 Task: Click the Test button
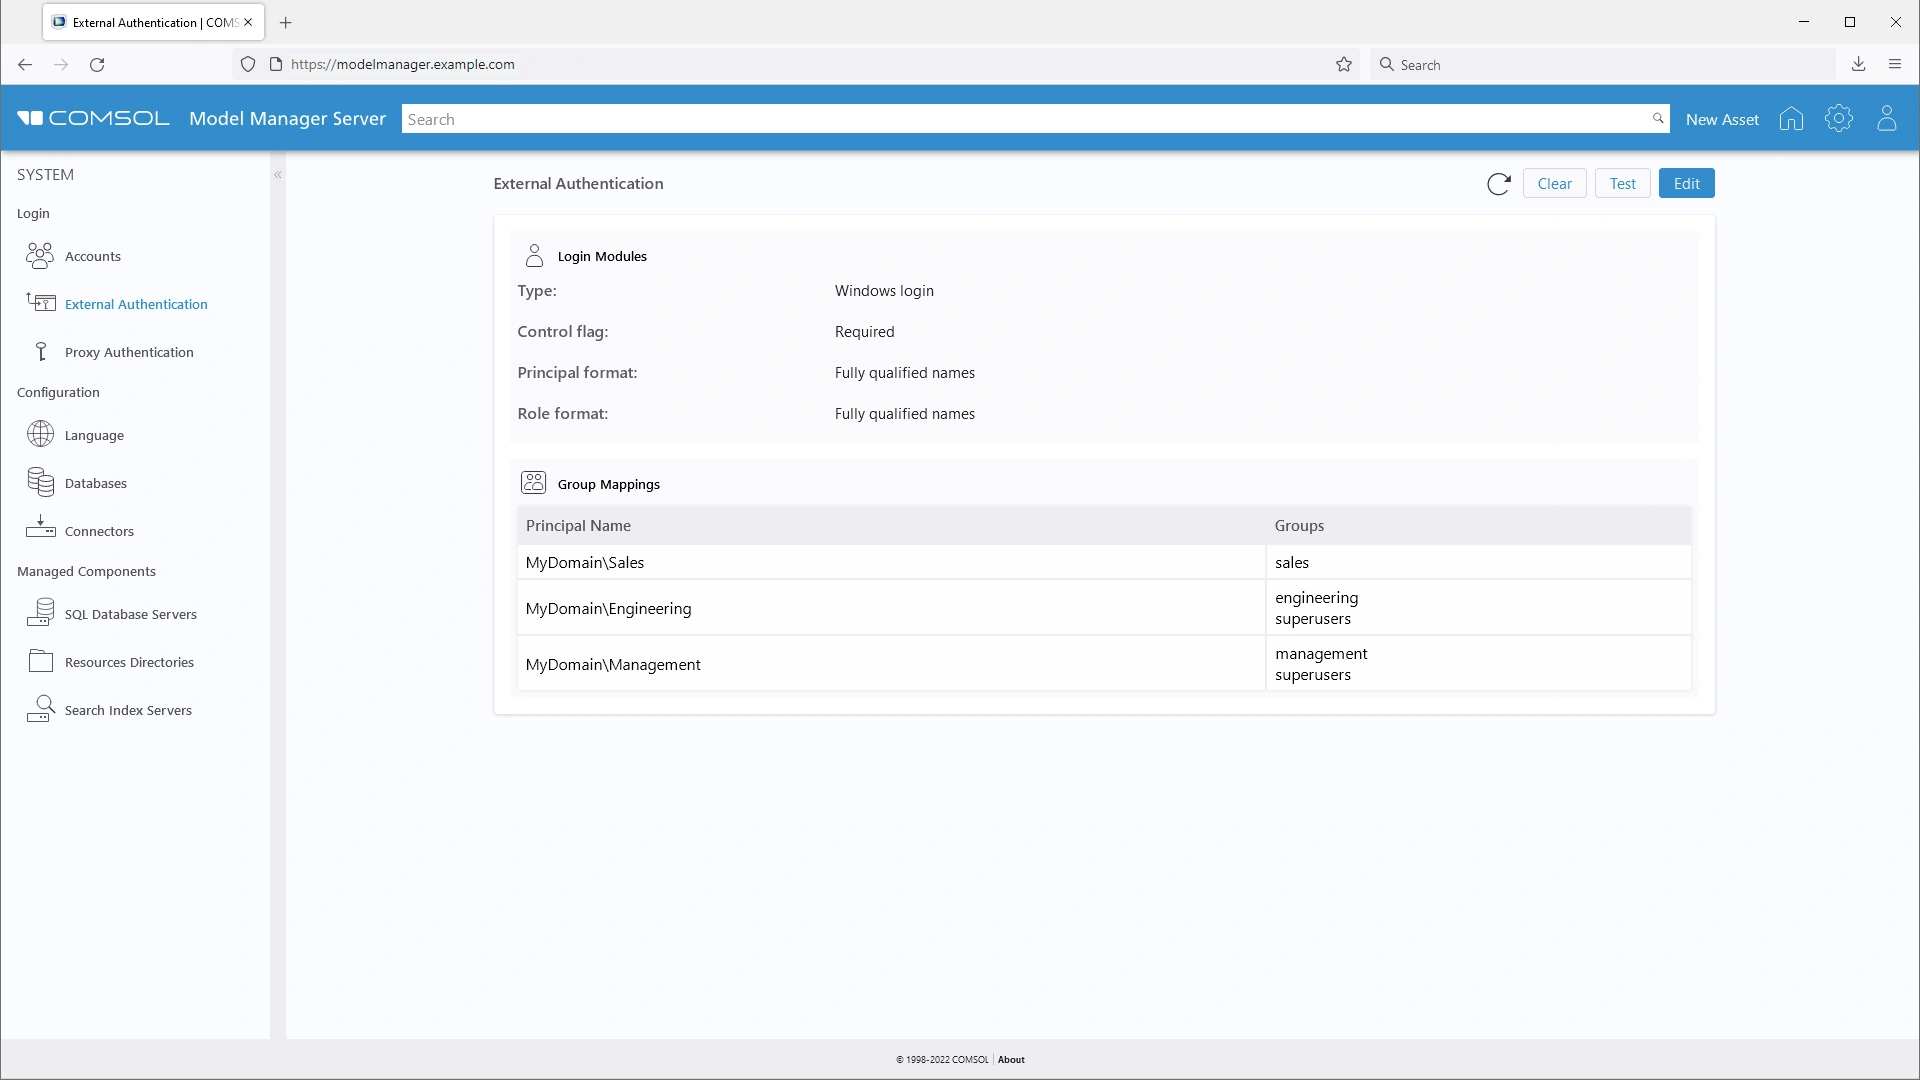[x=1622, y=184]
